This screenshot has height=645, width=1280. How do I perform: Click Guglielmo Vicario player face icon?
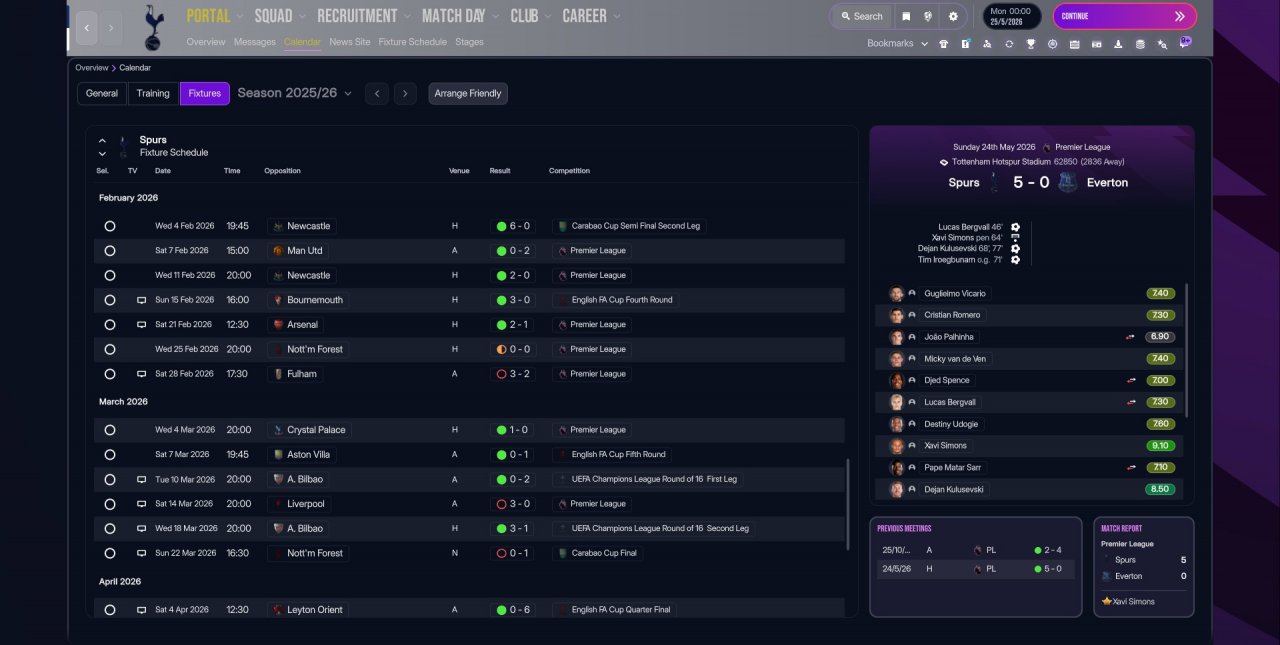[896, 294]
